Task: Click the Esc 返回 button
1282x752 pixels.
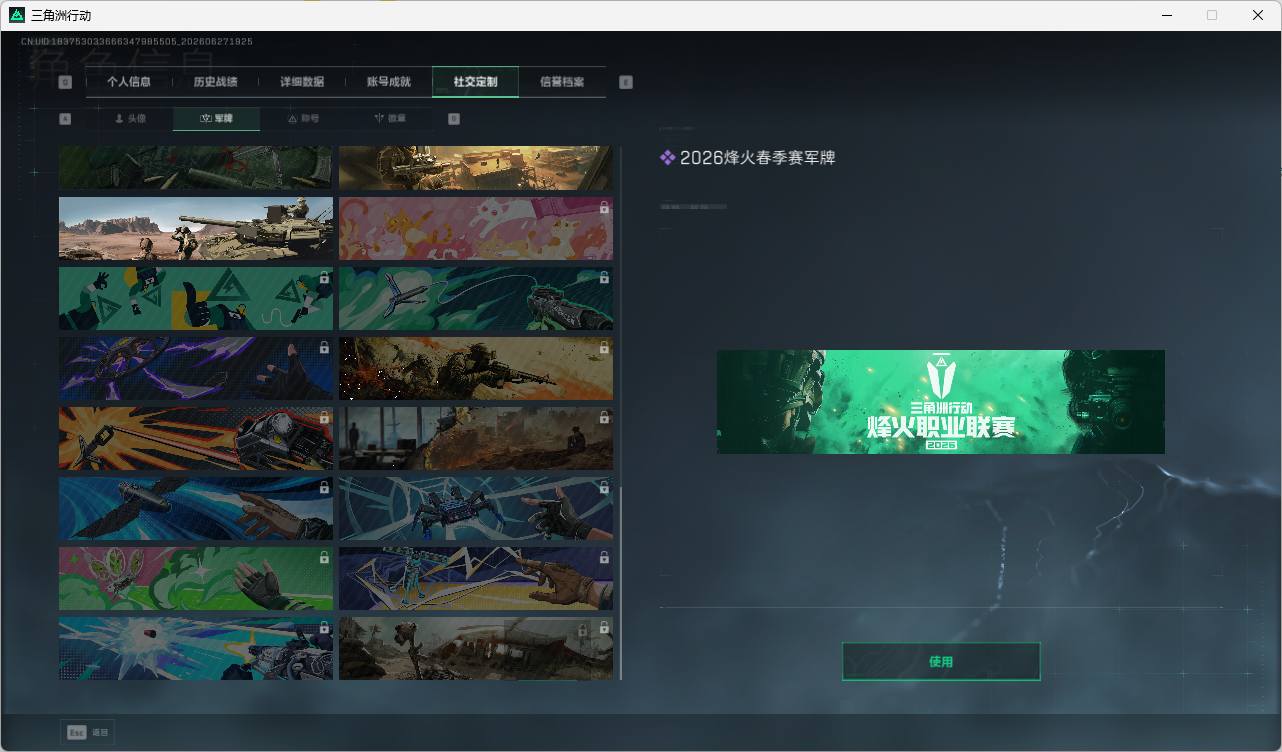Action: point(87,732)
